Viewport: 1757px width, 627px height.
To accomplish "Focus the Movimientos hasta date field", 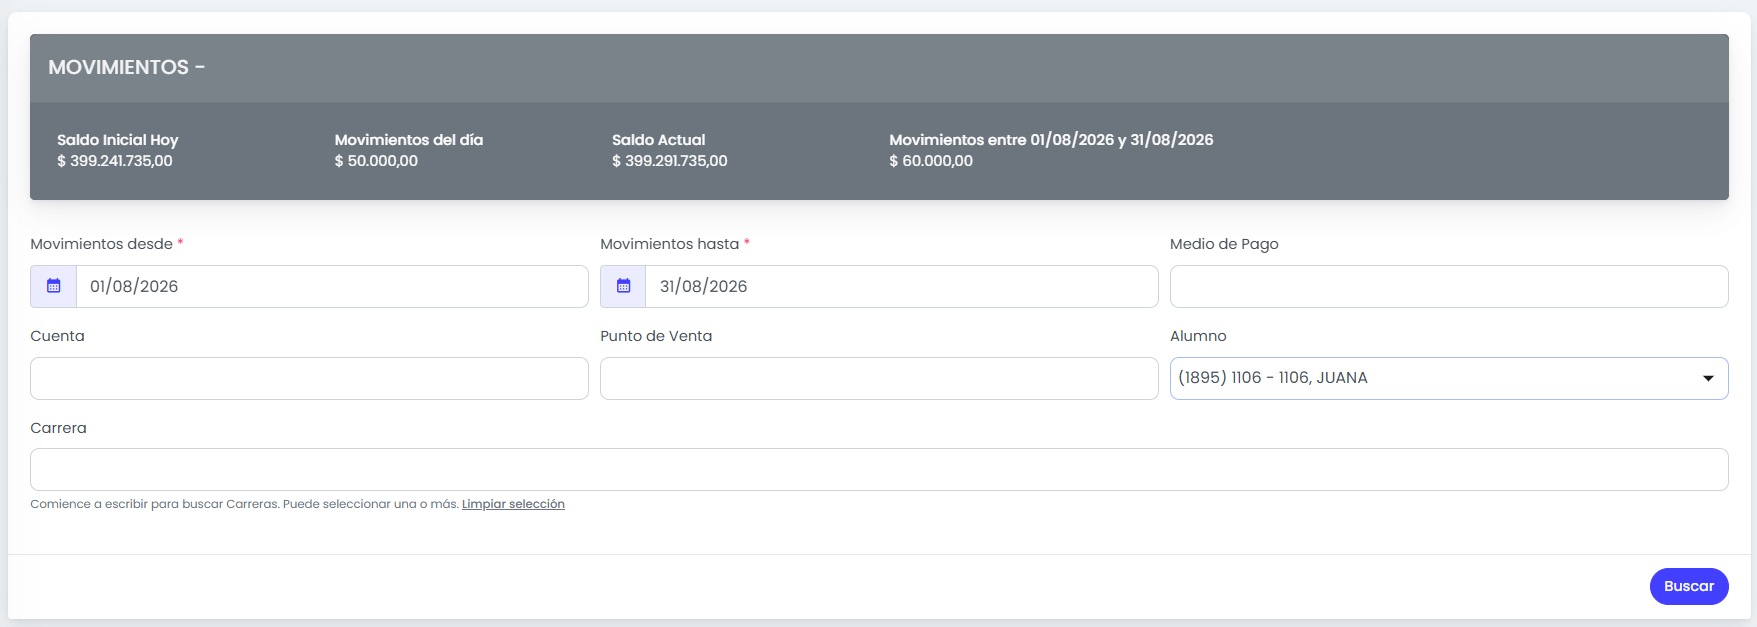I will [901, 286].
